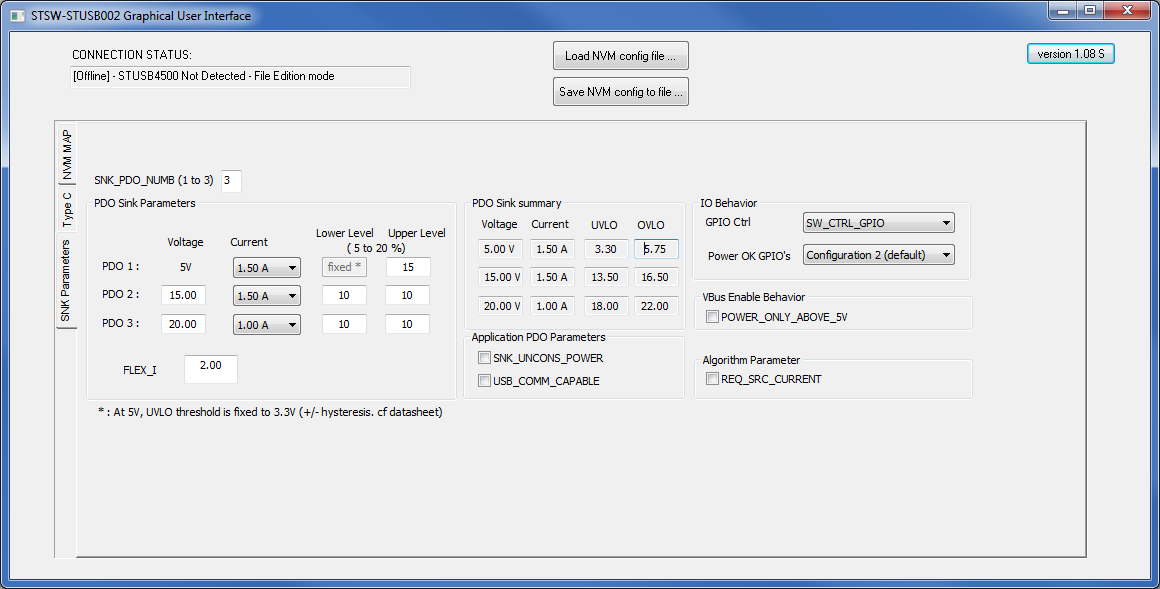Click the PDO 3 lower level field
Screen dimensions: 1160x589
pos(344,324)
